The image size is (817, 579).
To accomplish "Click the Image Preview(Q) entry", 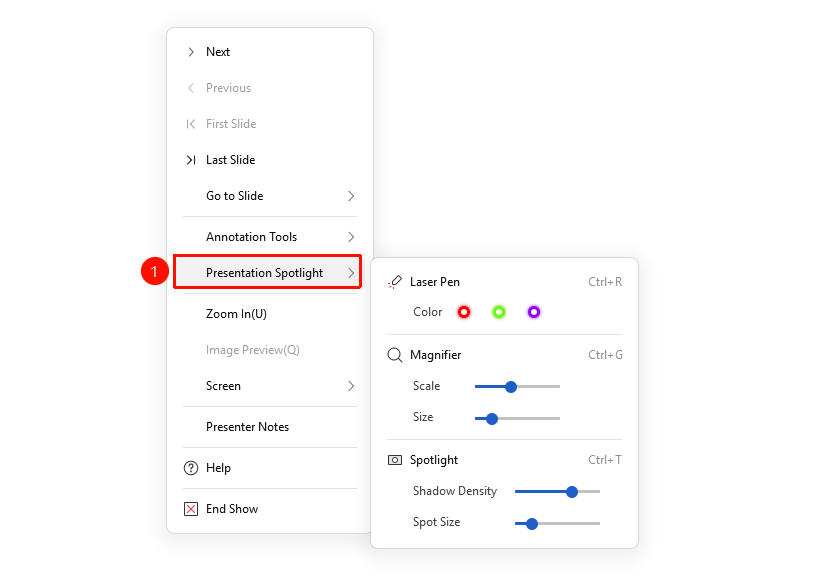I will [x=270, y=350].
